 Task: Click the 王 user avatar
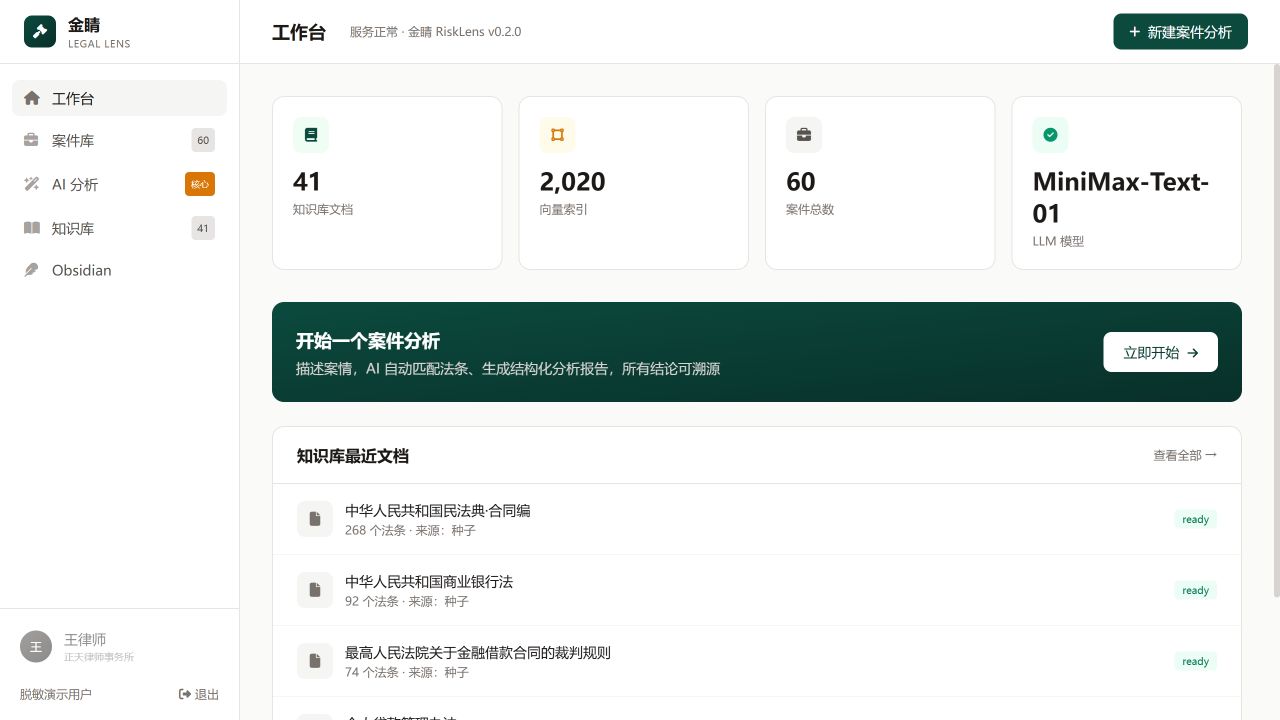click(x=36, y=647)
